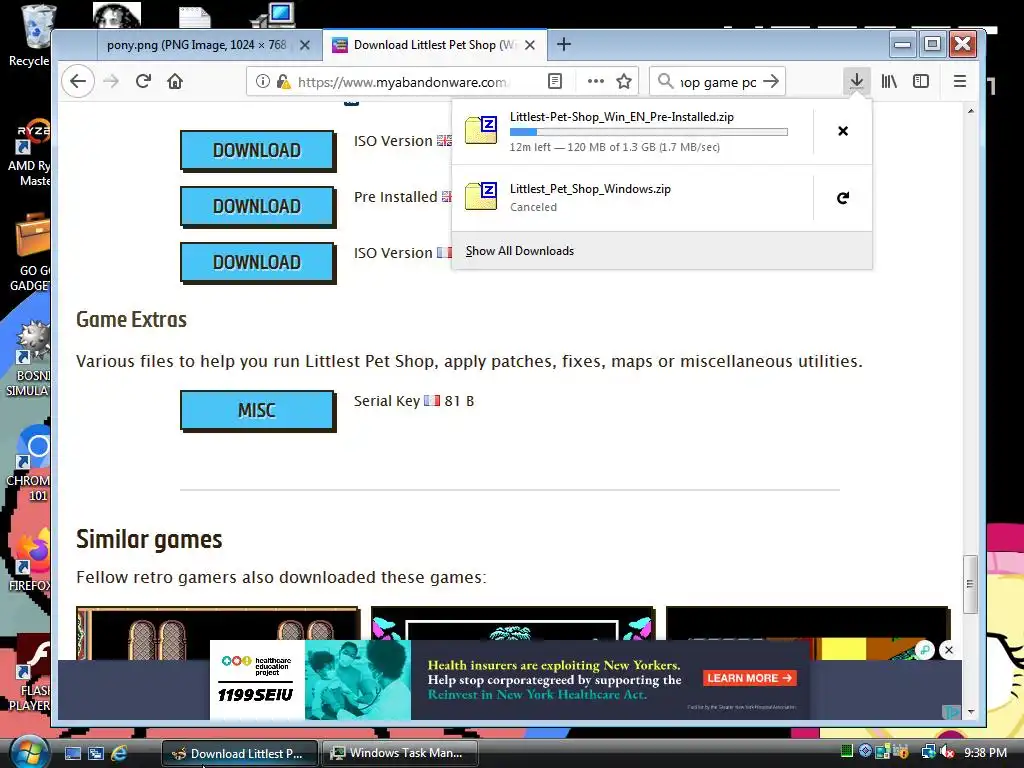Click the address bar URL field

point(401,82)
